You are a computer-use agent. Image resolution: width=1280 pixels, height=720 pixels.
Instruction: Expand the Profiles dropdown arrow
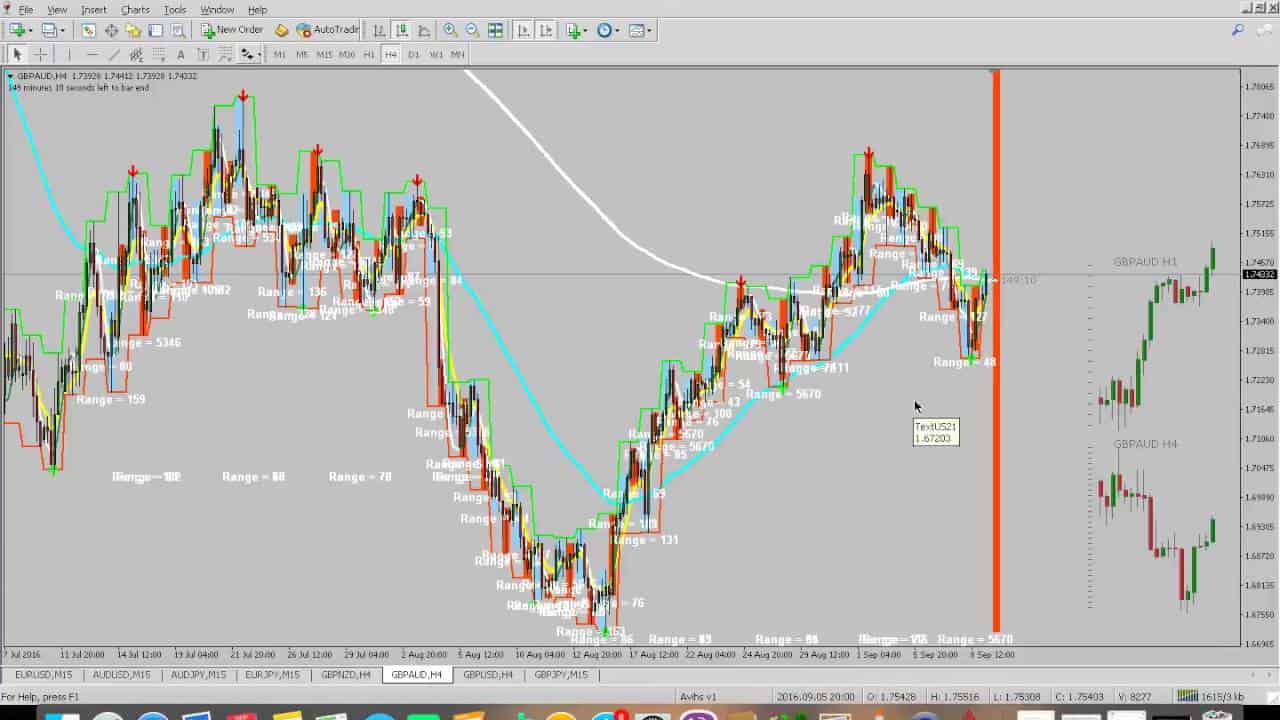tap(62, 30)
